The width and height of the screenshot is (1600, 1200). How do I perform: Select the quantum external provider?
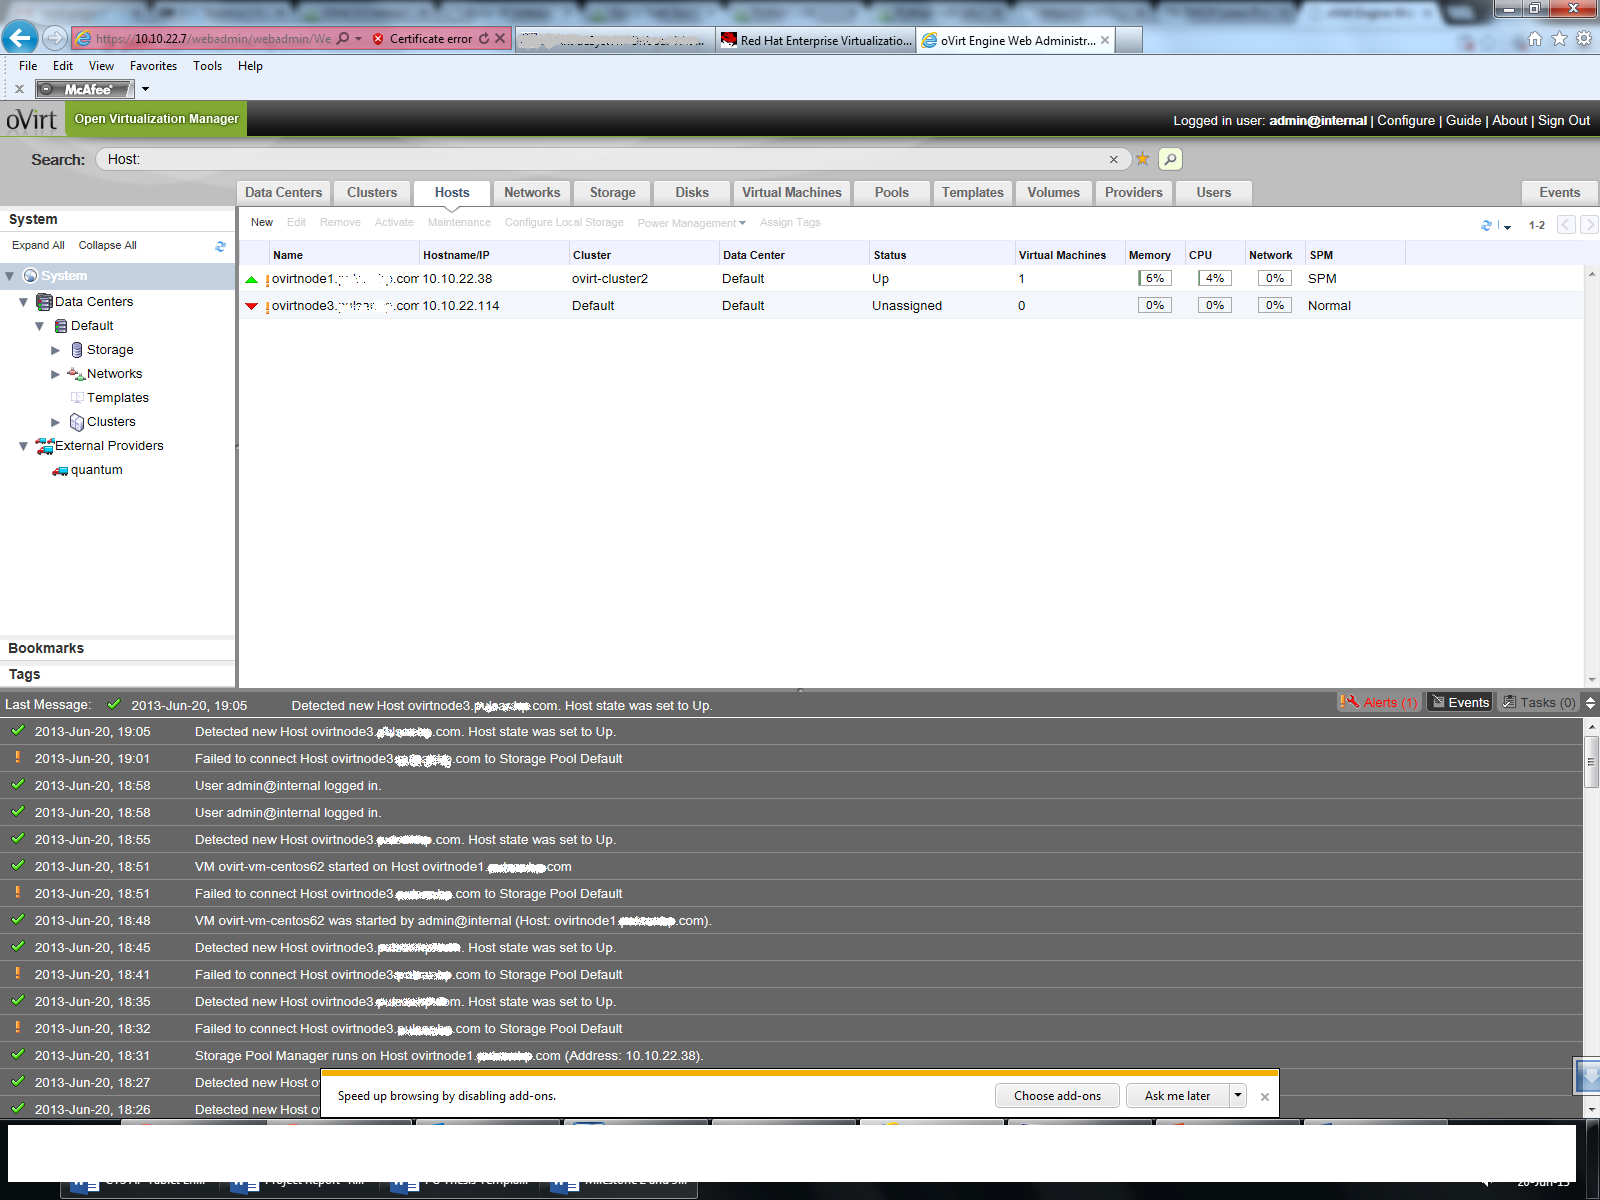(96, 470)
